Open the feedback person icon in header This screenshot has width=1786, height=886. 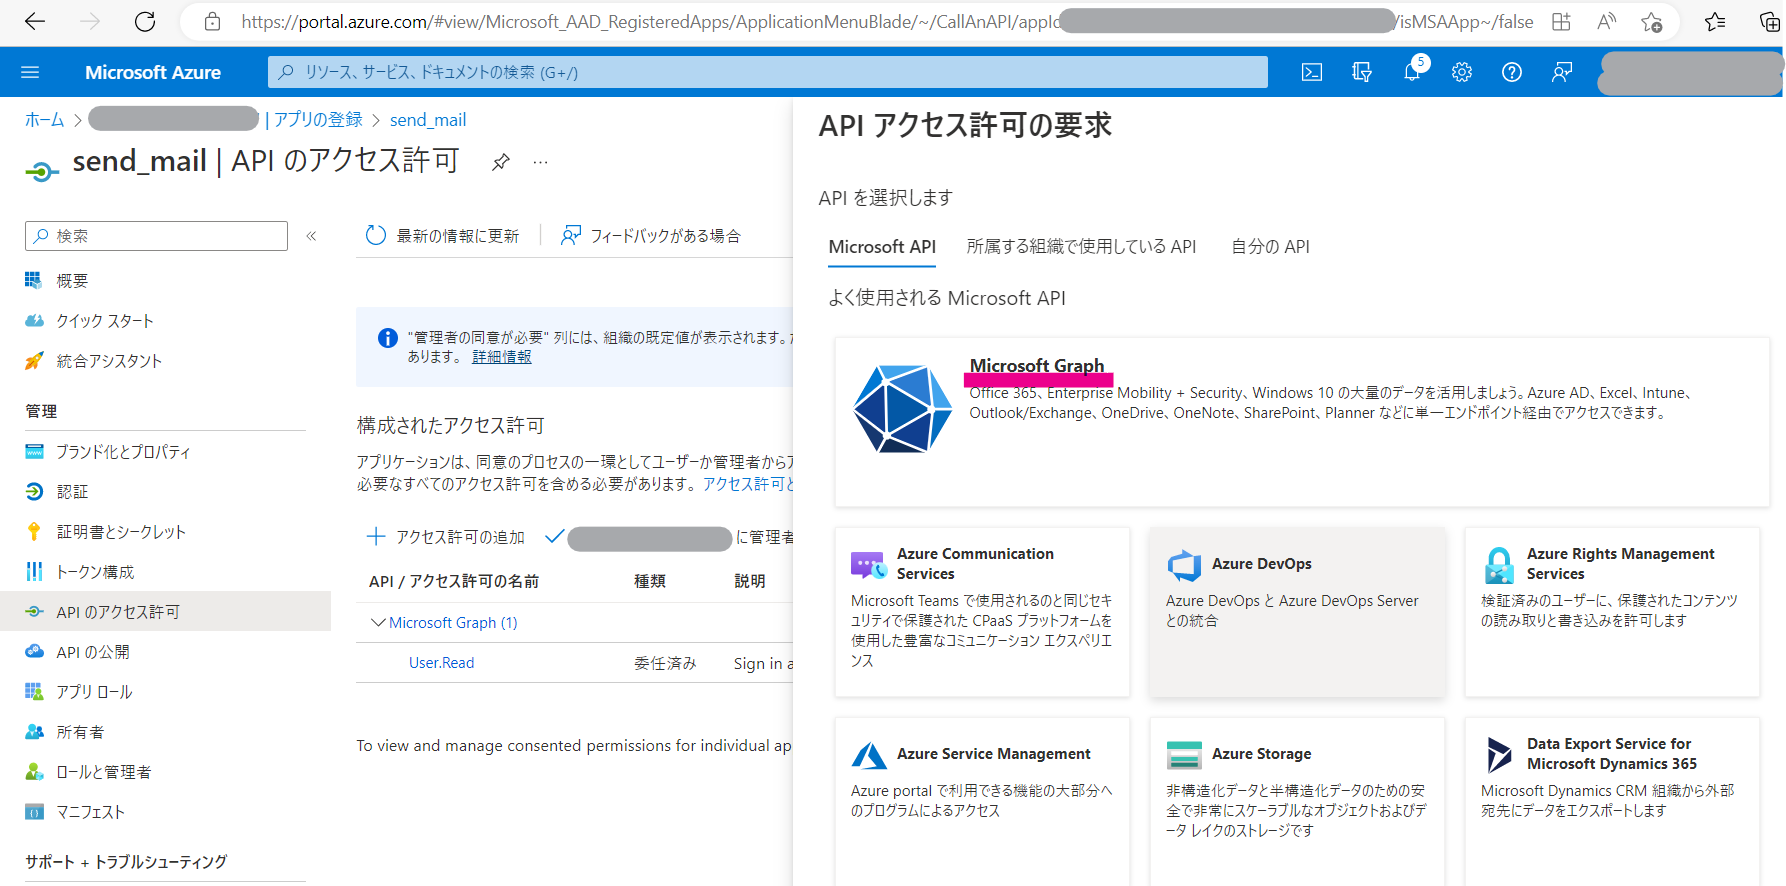pyautogui.click(x=1562, y=72)
